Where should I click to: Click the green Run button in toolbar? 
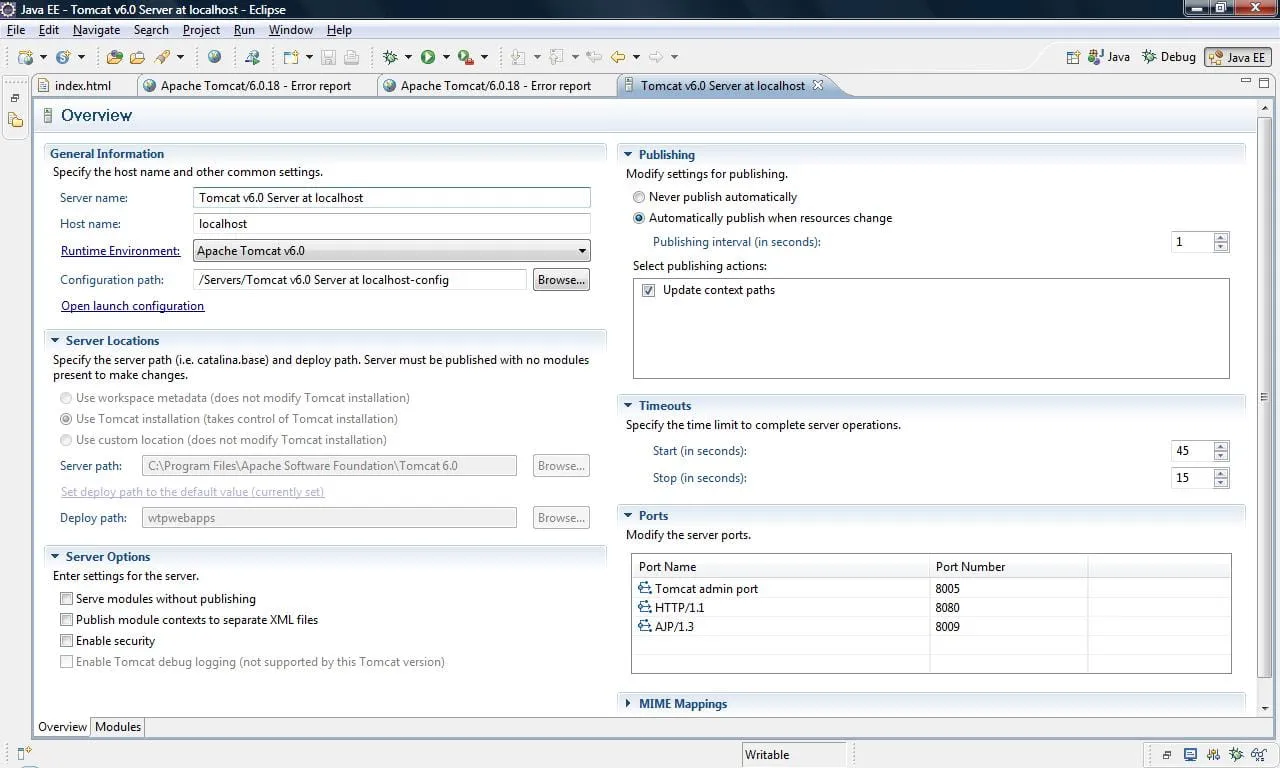[428, 57]
